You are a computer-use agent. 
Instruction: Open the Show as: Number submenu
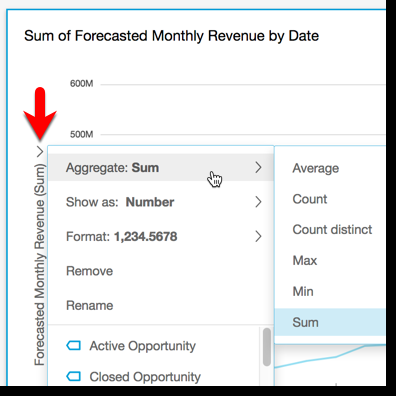(x=161, y=202)
